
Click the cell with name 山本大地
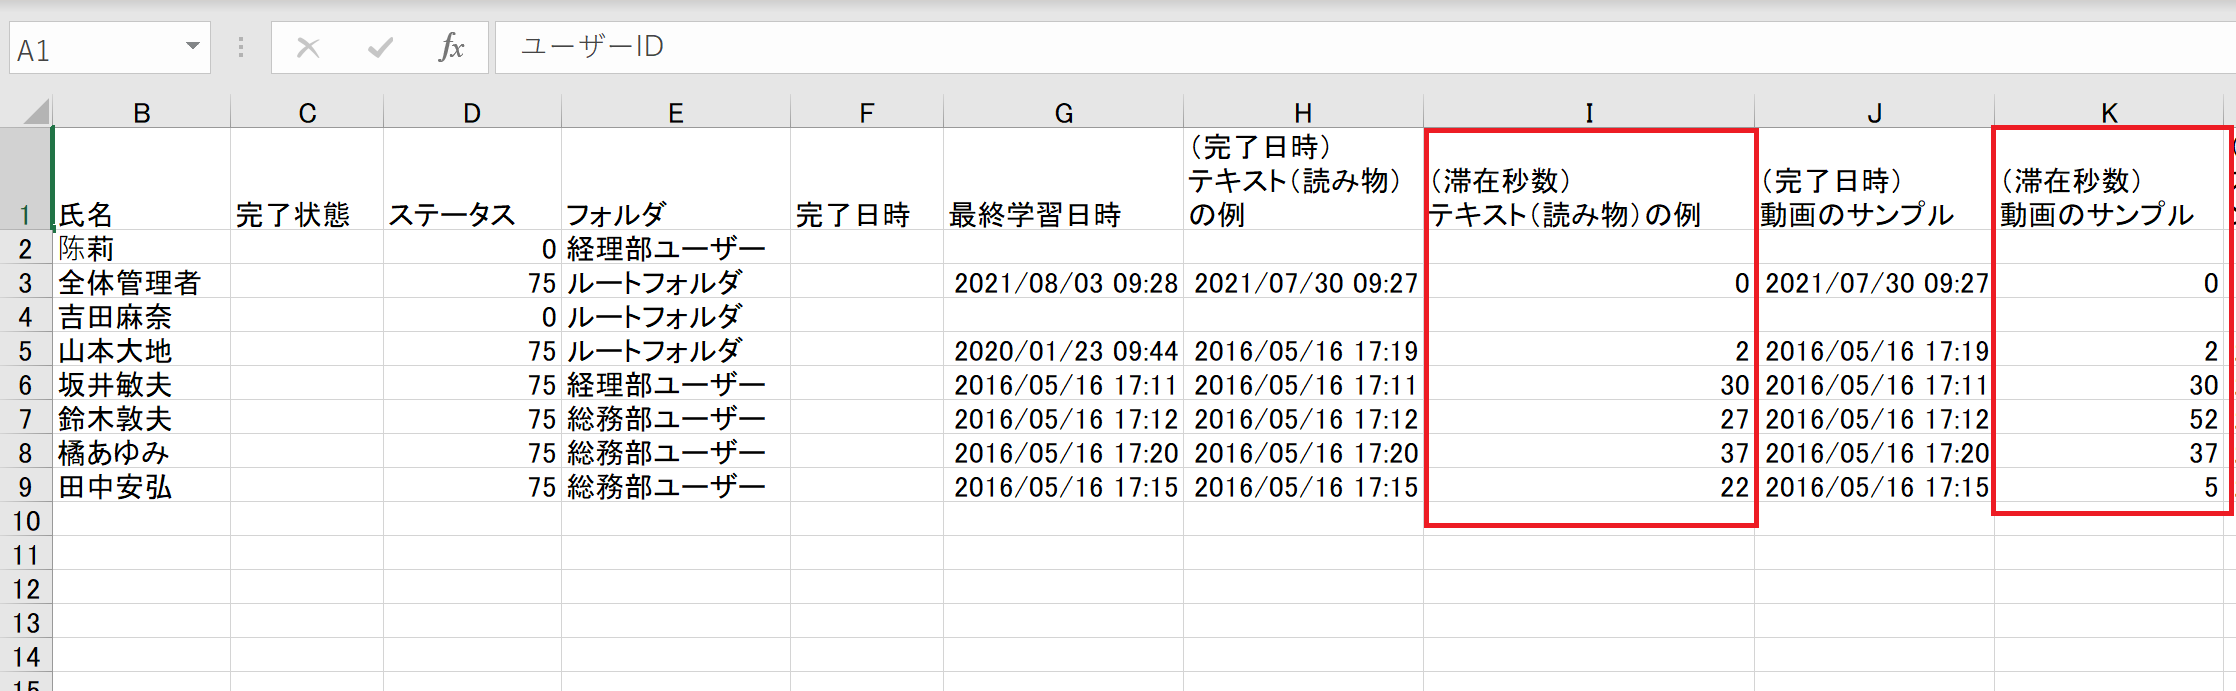142,350
